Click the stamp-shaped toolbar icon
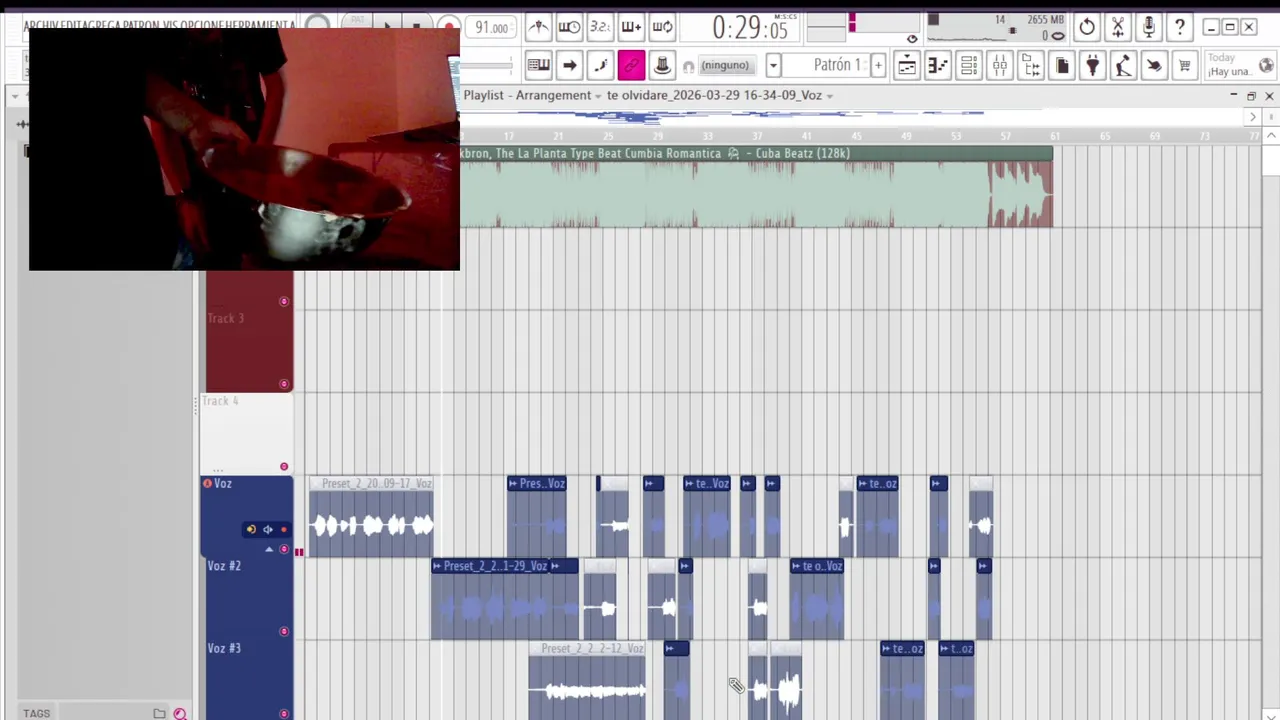1280x720 pixels. [x=662, y=66]
